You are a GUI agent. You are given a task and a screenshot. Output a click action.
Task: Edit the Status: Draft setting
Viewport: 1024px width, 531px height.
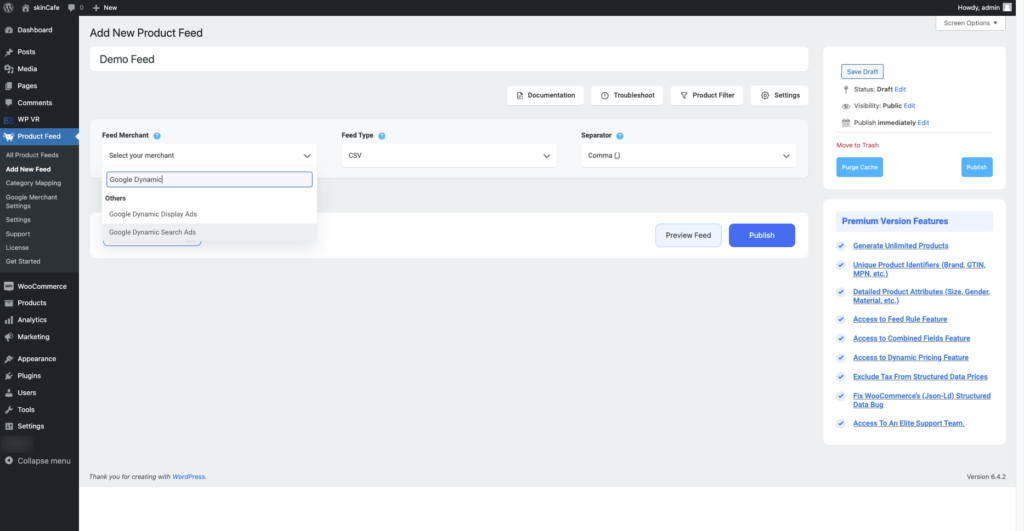point(900,89)
